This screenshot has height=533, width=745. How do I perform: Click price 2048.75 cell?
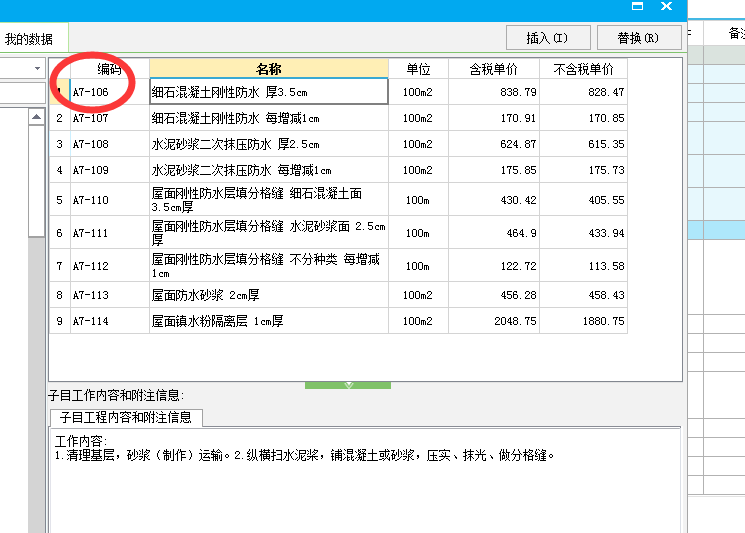click(x=494, y=321)
